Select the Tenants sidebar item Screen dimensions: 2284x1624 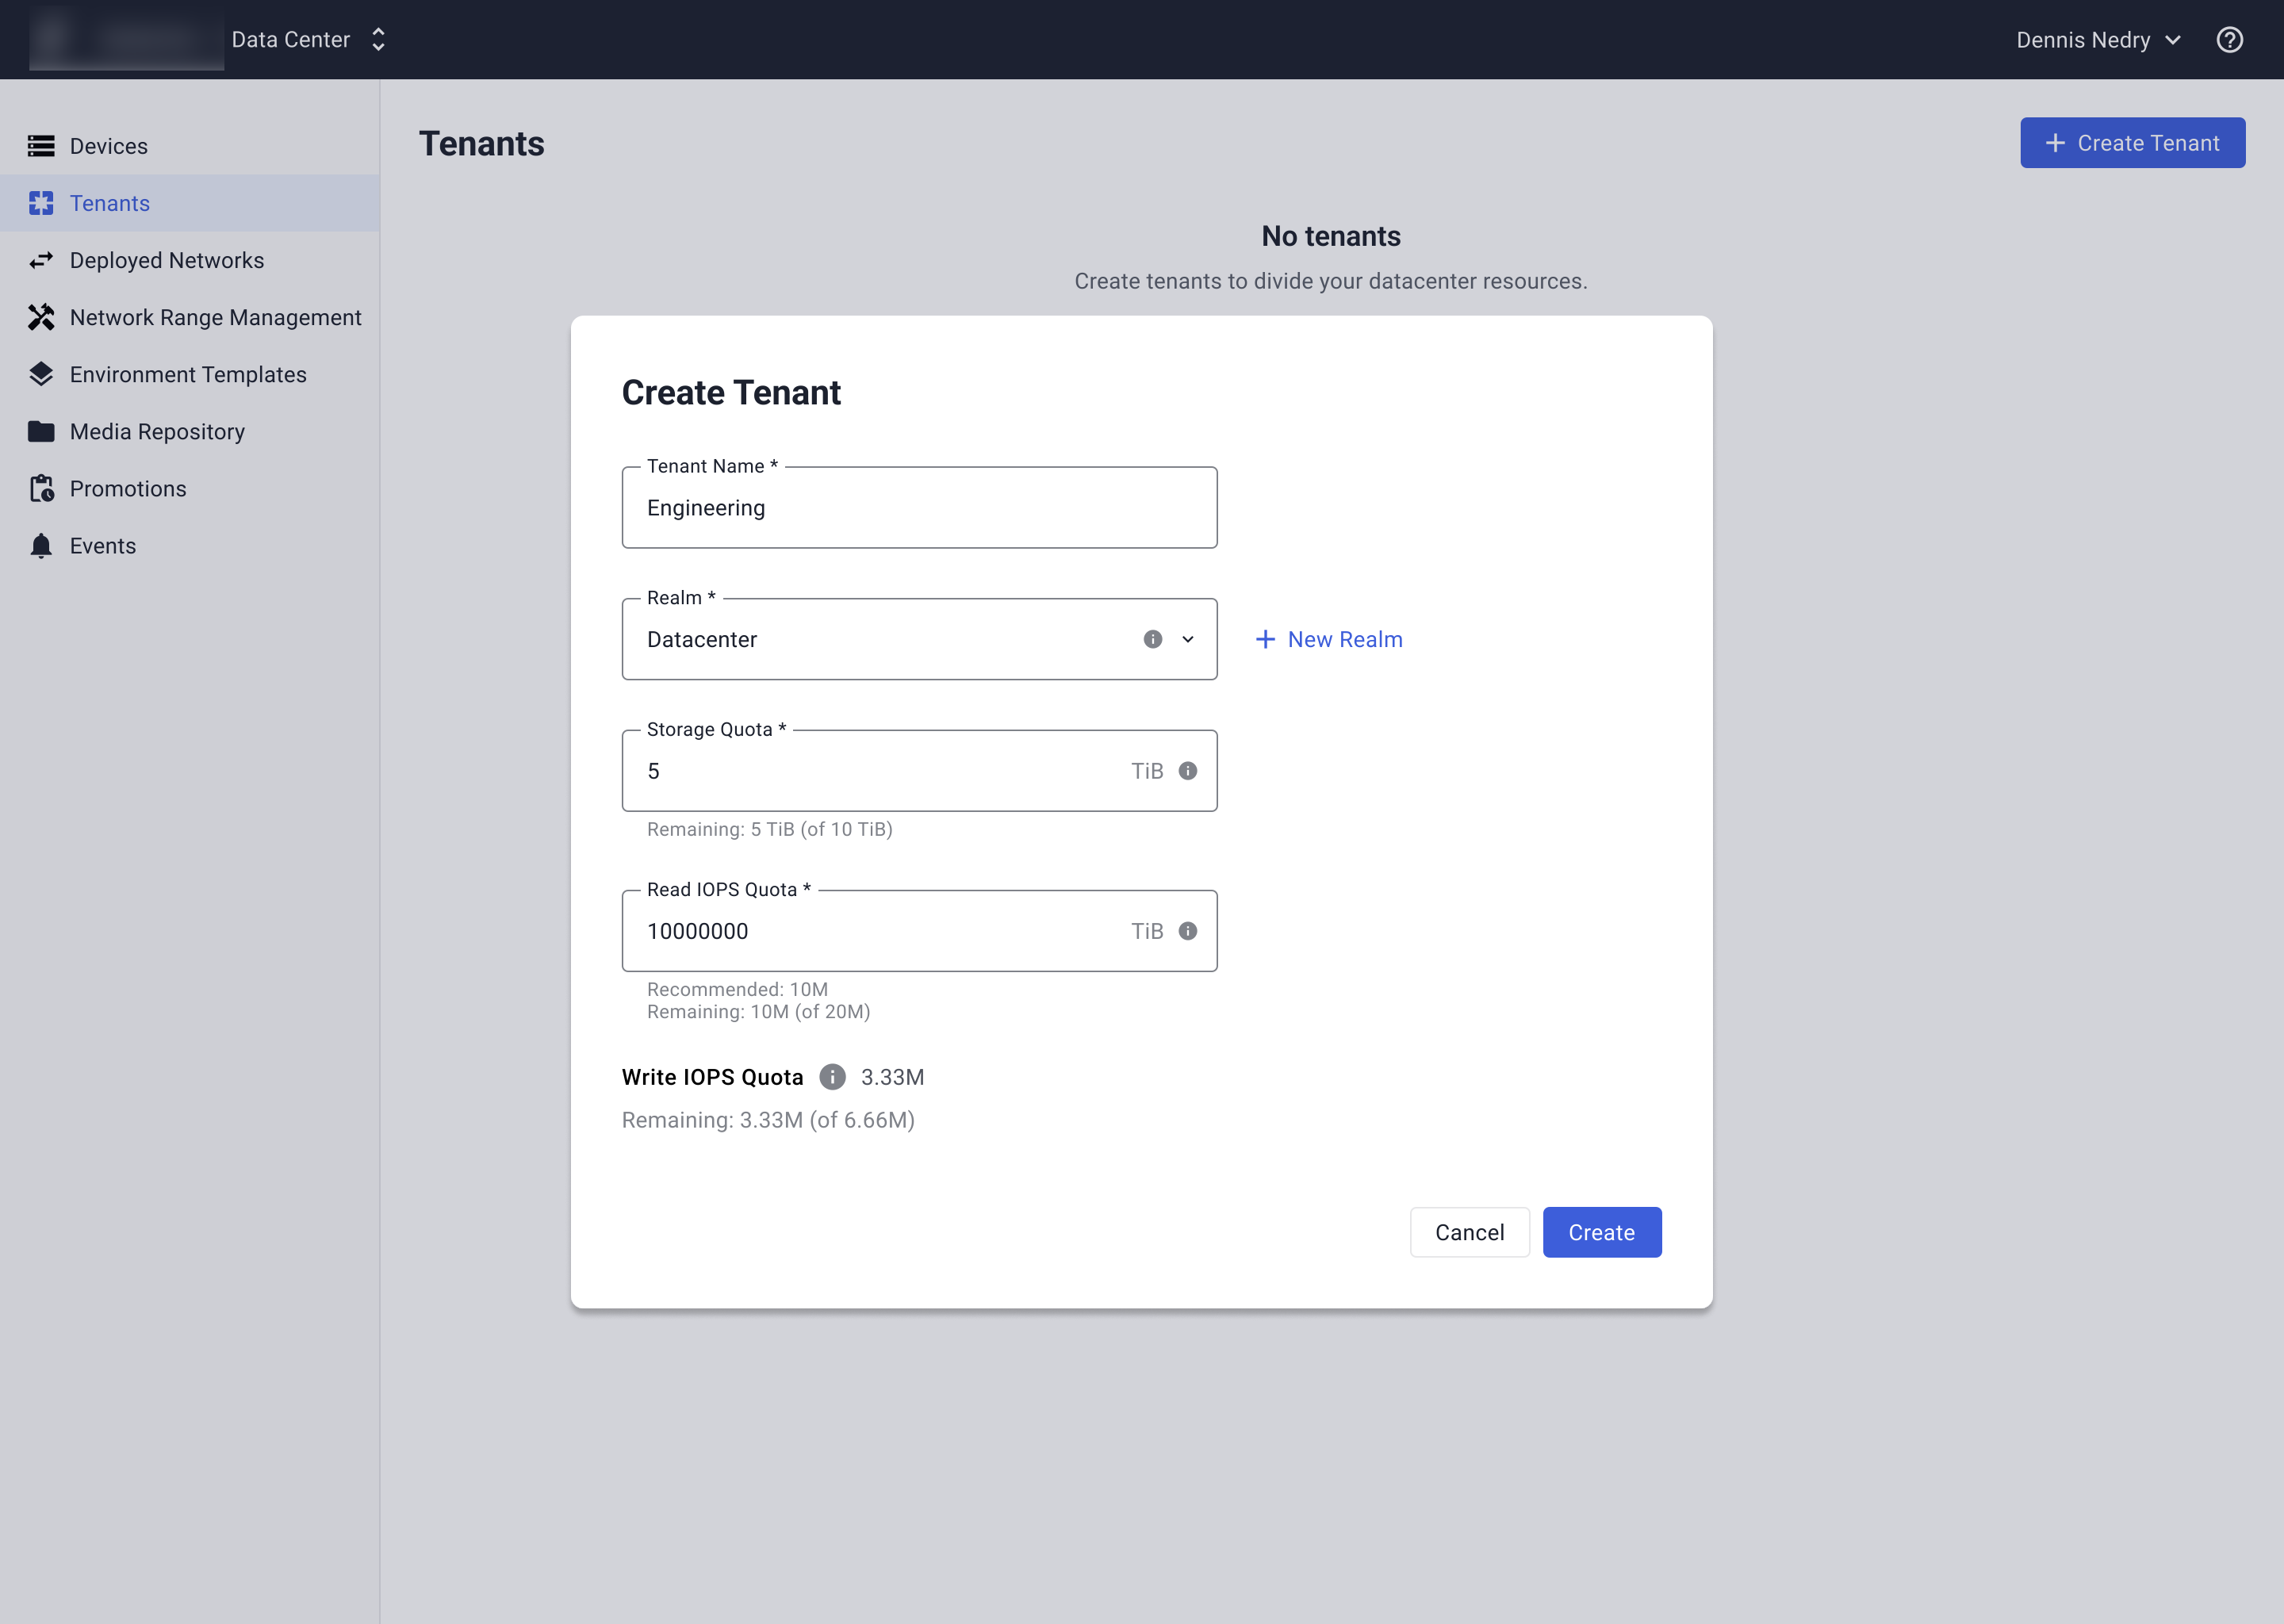tap(110, 203)
